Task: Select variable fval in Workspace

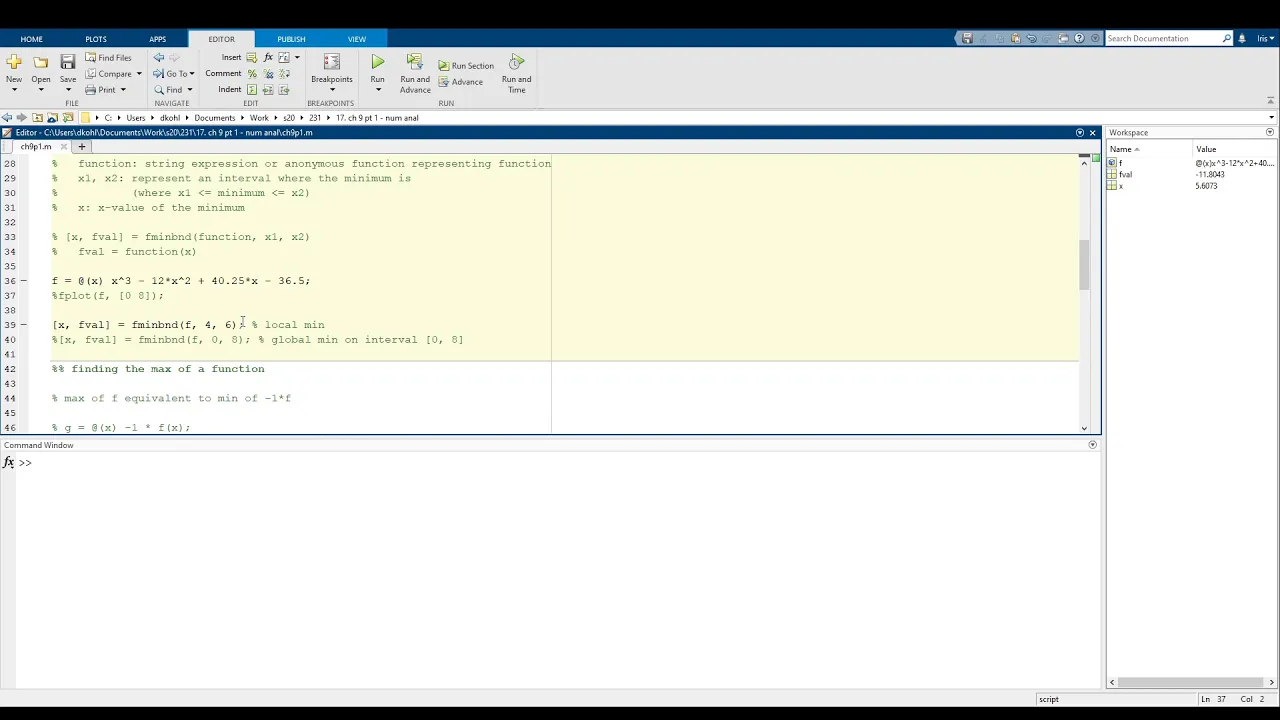Action: (x=1192, y=174)
